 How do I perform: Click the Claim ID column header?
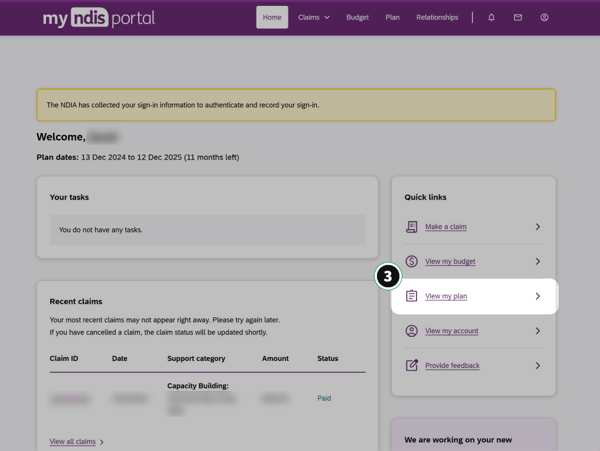64,358
